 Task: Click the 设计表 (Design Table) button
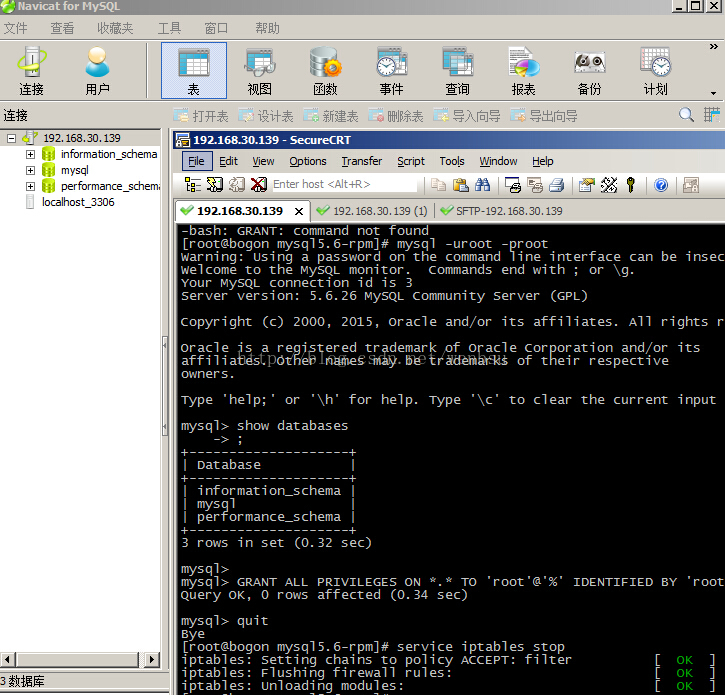(266, 116)
